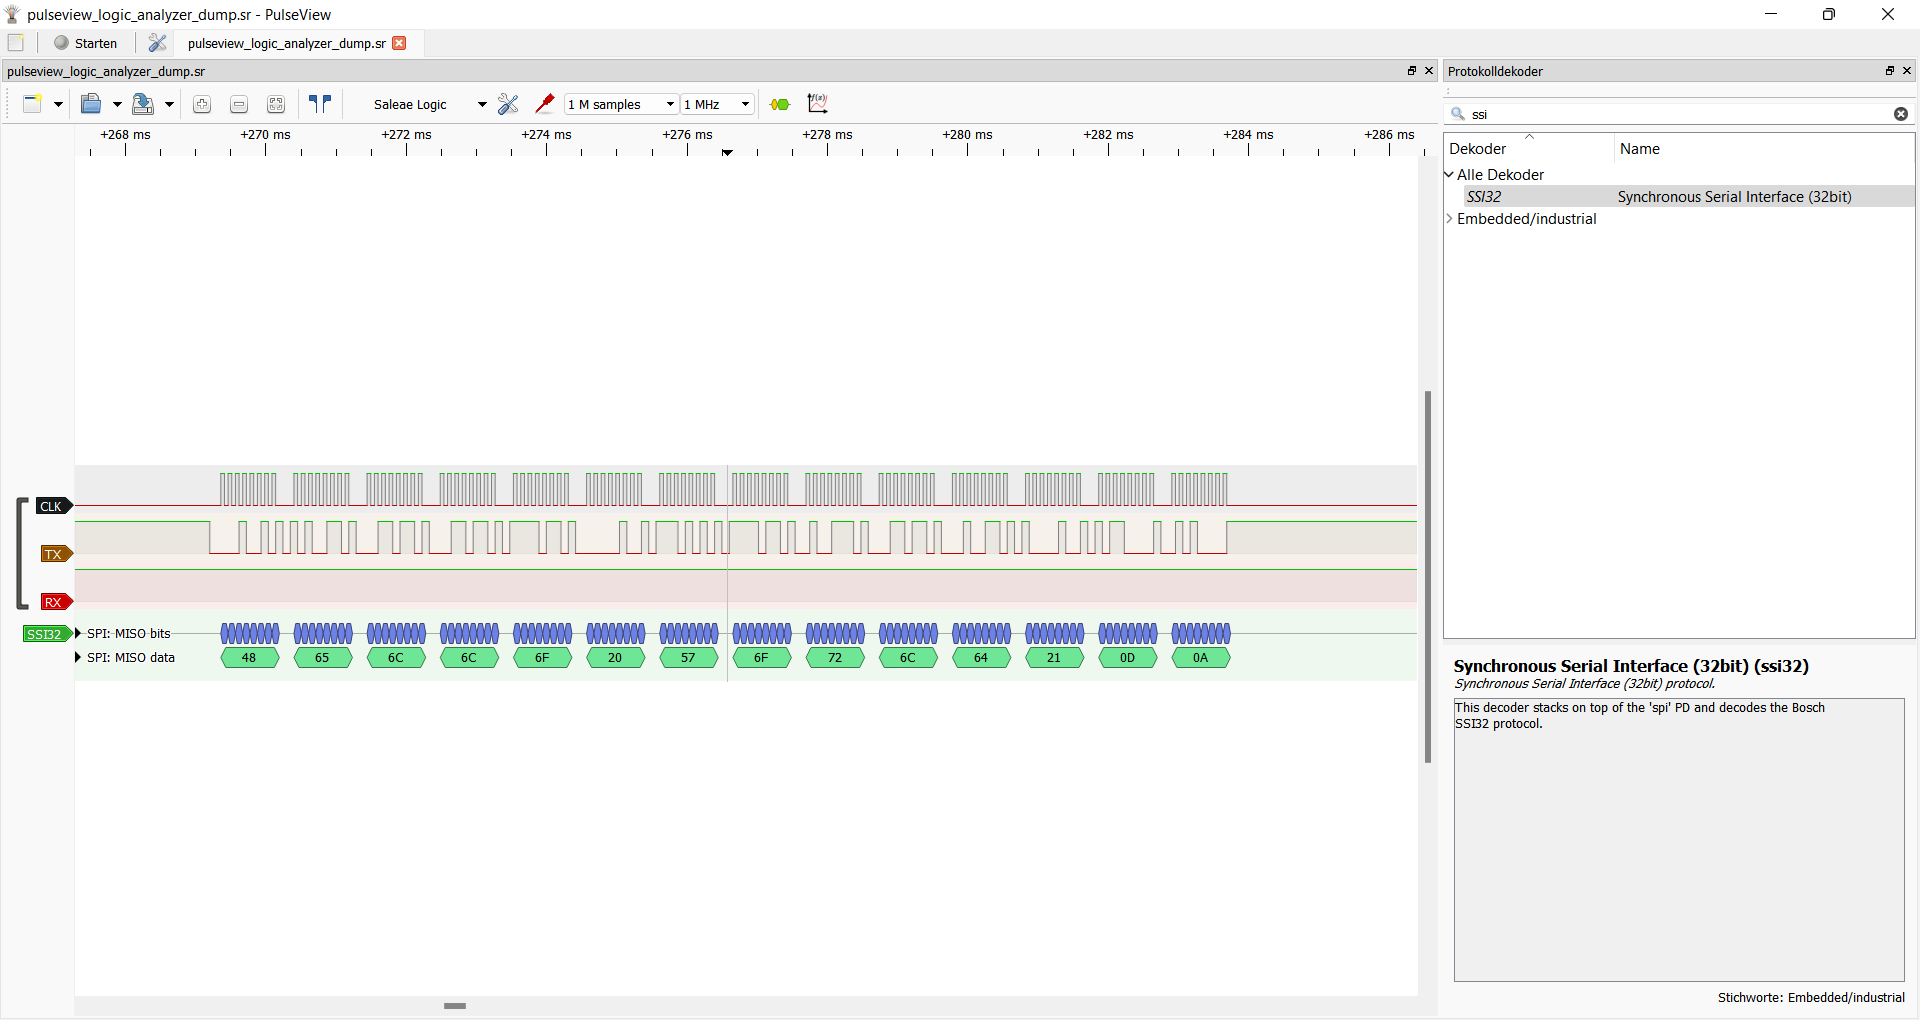Open the 1 MHz sample rate dropdown
The image size is (1920, 1020).
point(717,104)
